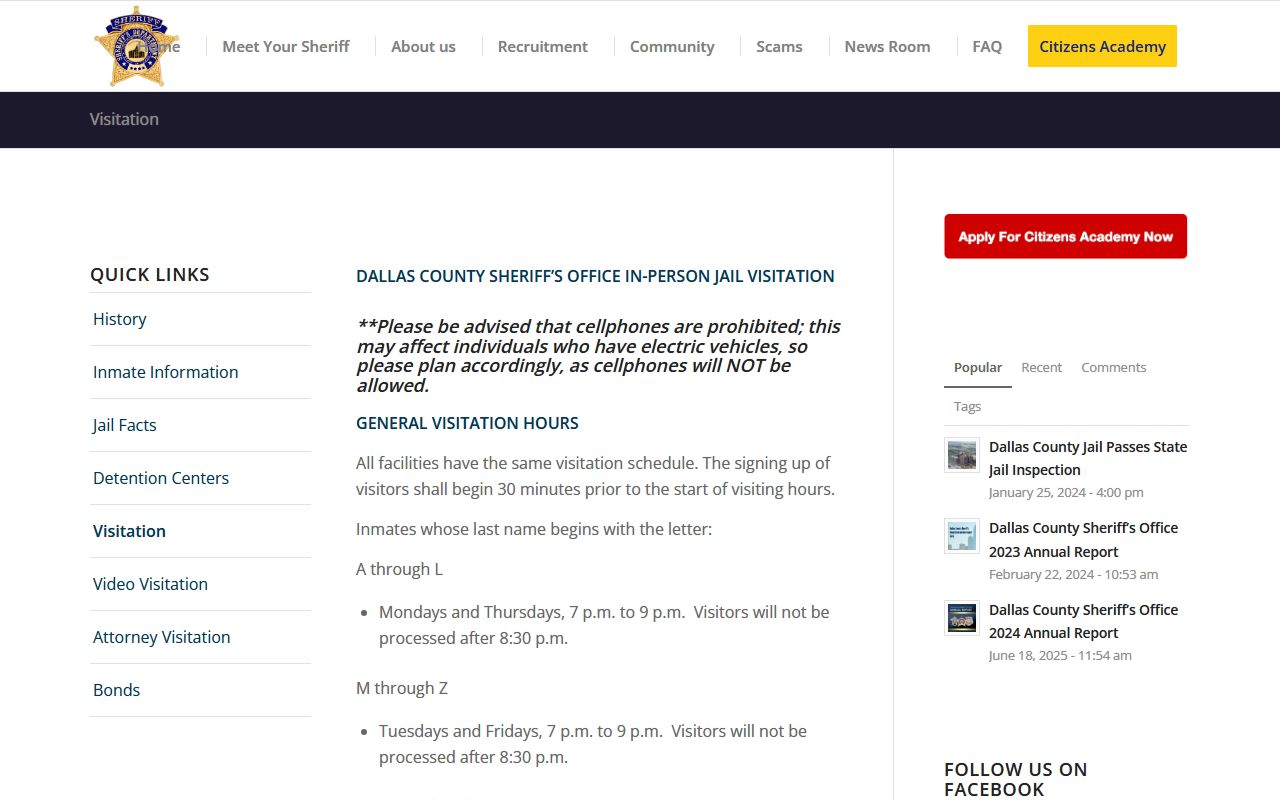Viewport: 1280px width, 800px height.
Task: Open Jail Facts quick link
Action: (125, 425)
